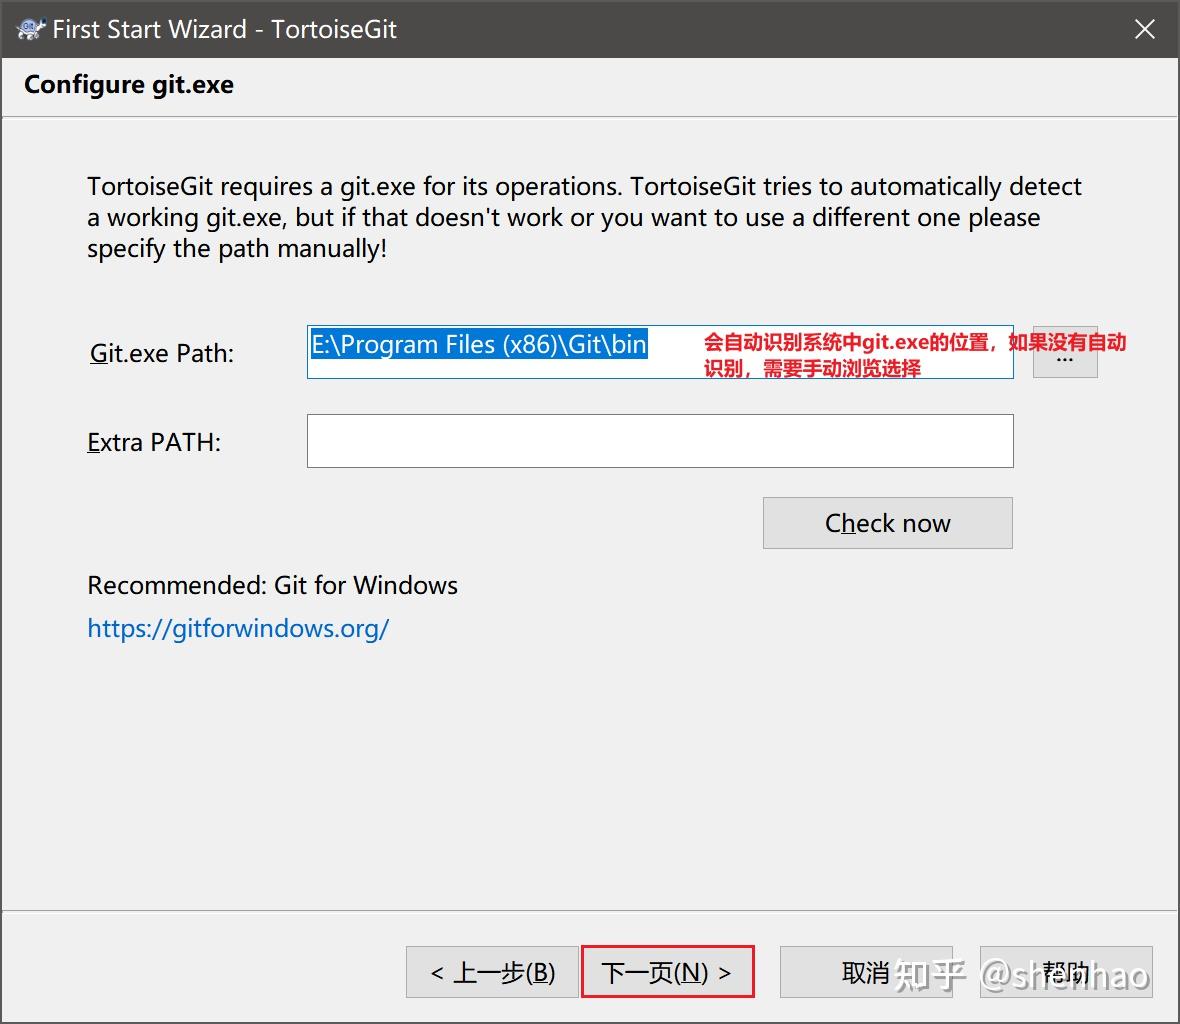
Task: Click the 帮助 Help button
Action: [x=1064, y=971]
